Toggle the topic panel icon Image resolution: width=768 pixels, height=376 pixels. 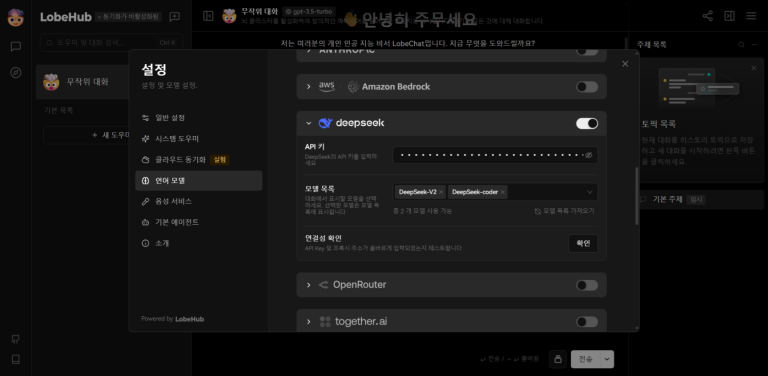click(729, 16)
